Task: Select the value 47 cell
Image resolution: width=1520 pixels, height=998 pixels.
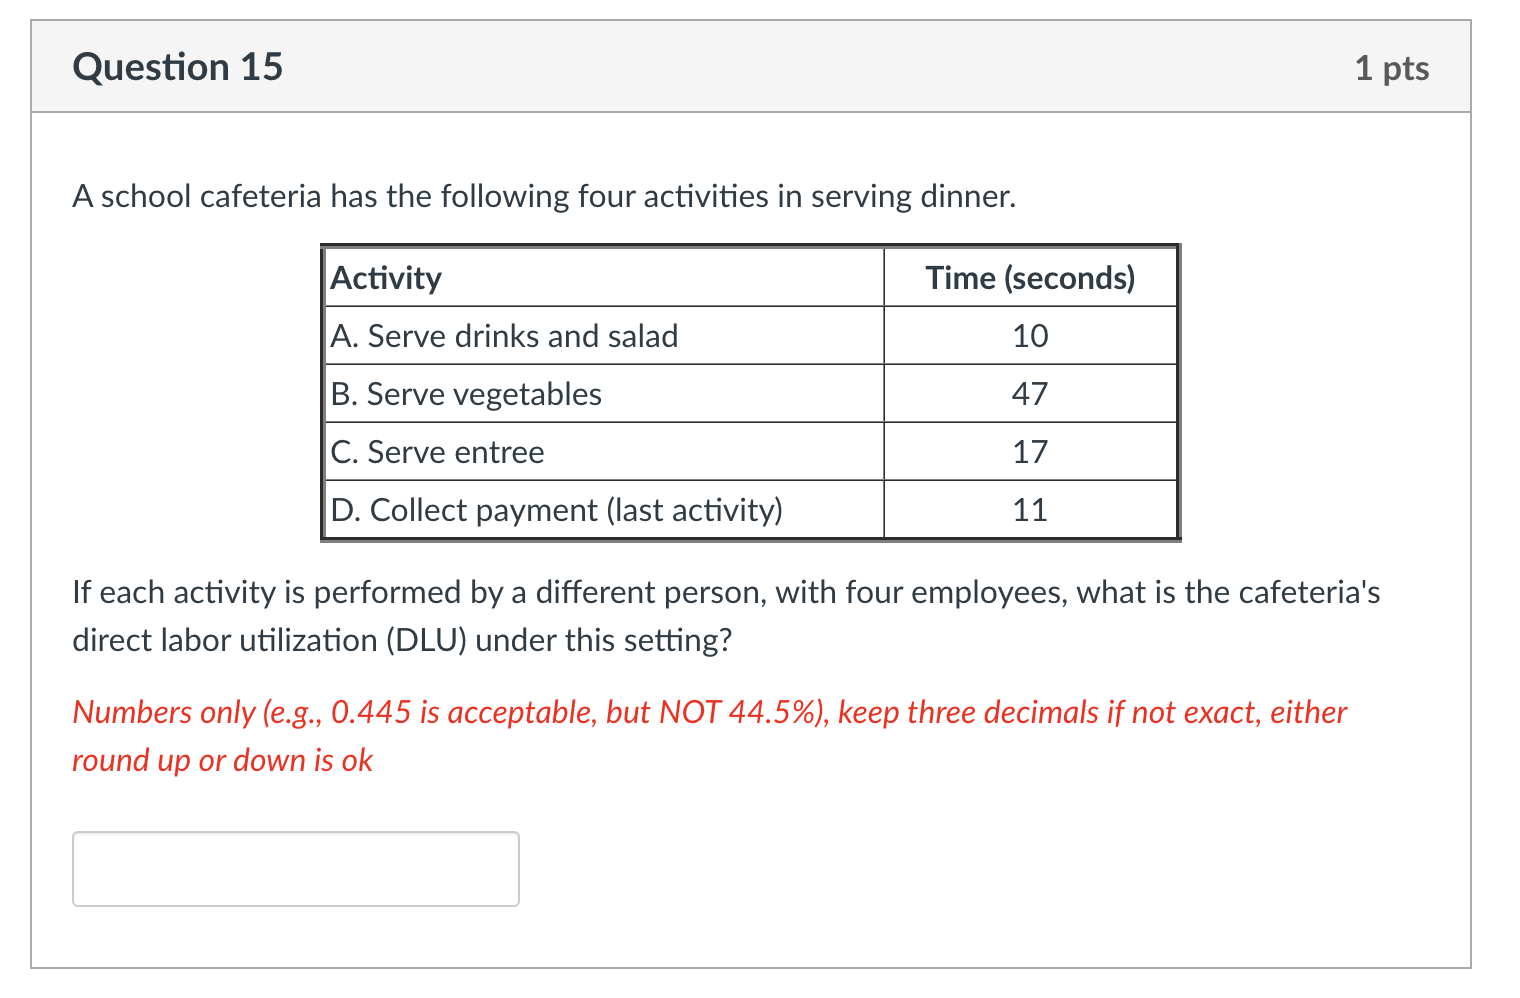Action: click(1031, 393)
